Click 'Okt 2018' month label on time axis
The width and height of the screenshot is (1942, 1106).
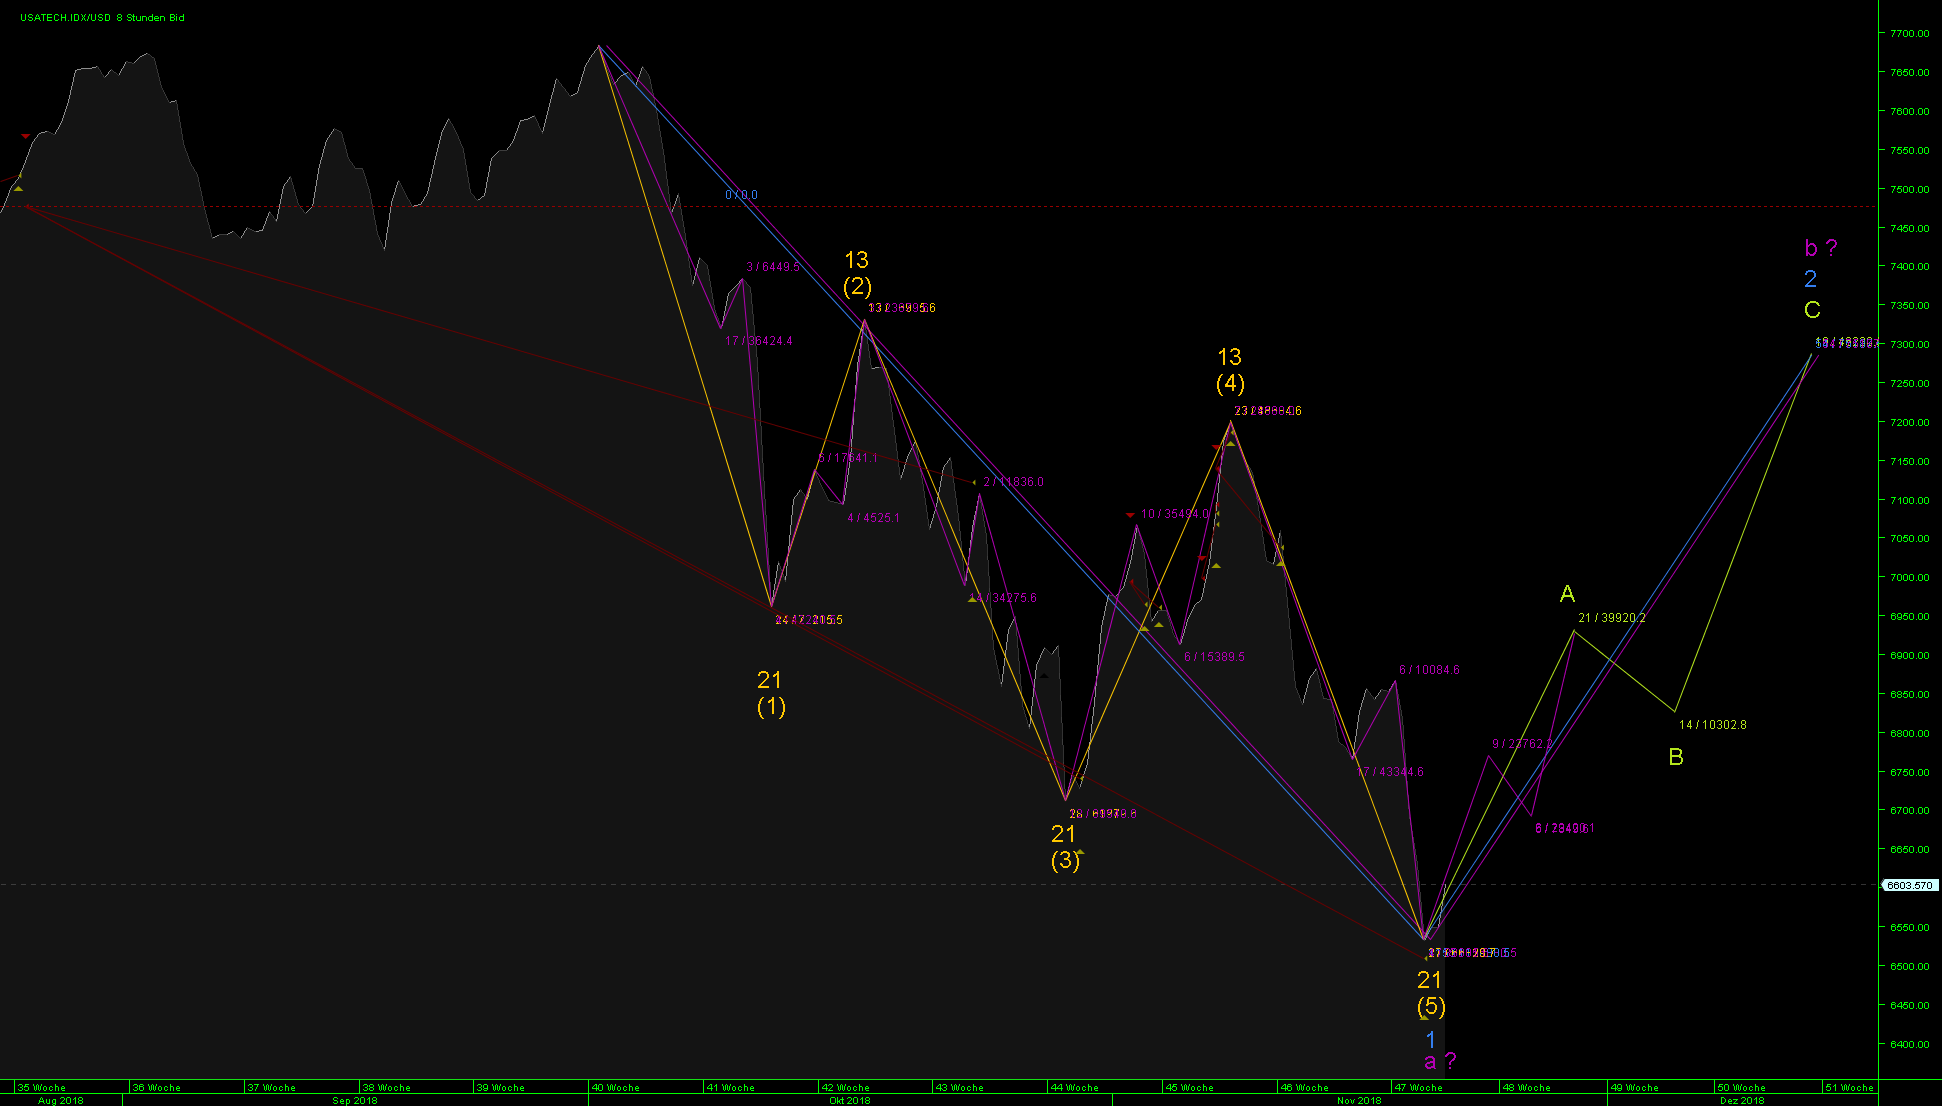[849, 1100]
